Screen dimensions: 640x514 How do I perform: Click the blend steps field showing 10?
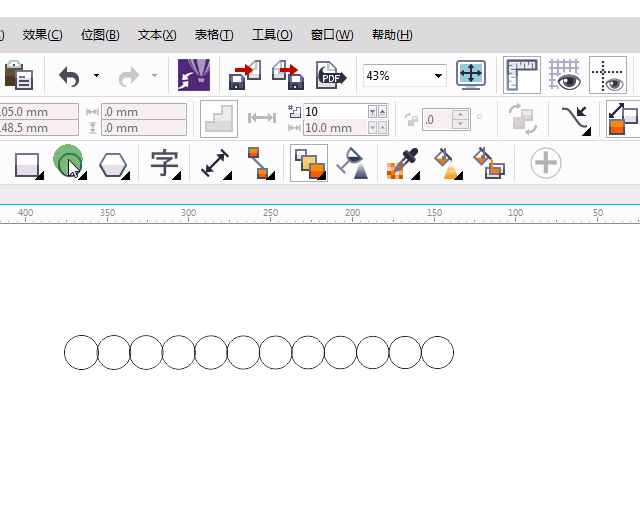click(x=336, y=111)
